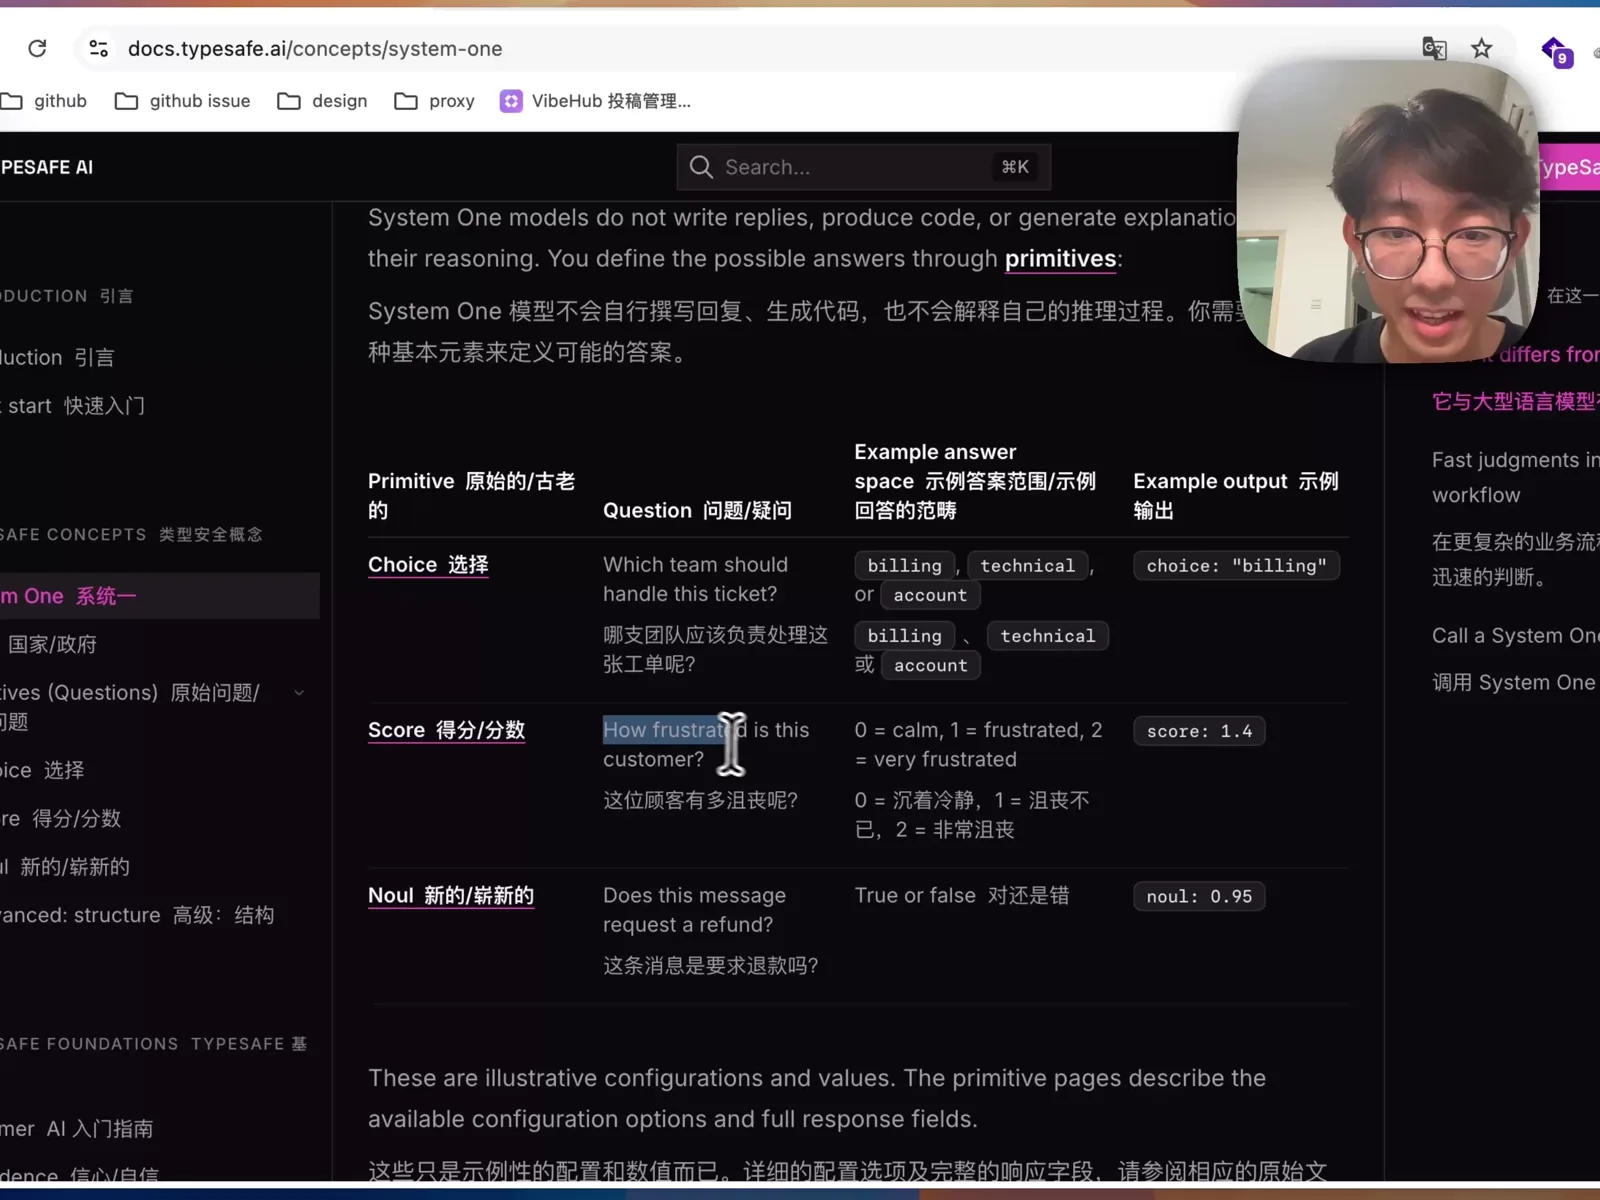Click the TYPESAFE AI logo text

coord(47,167)
